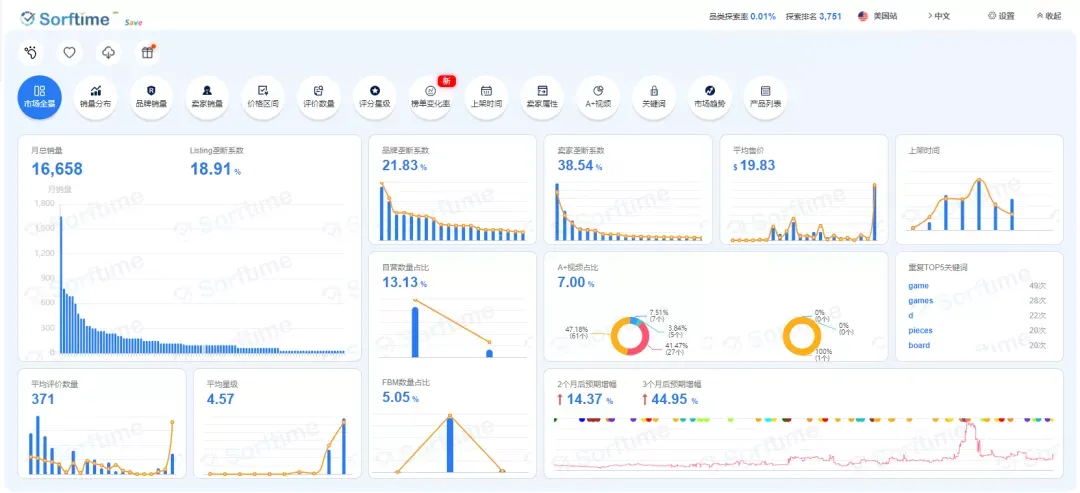
Task: Click the keyword link 'pieces'
Action: click(920, 331)
